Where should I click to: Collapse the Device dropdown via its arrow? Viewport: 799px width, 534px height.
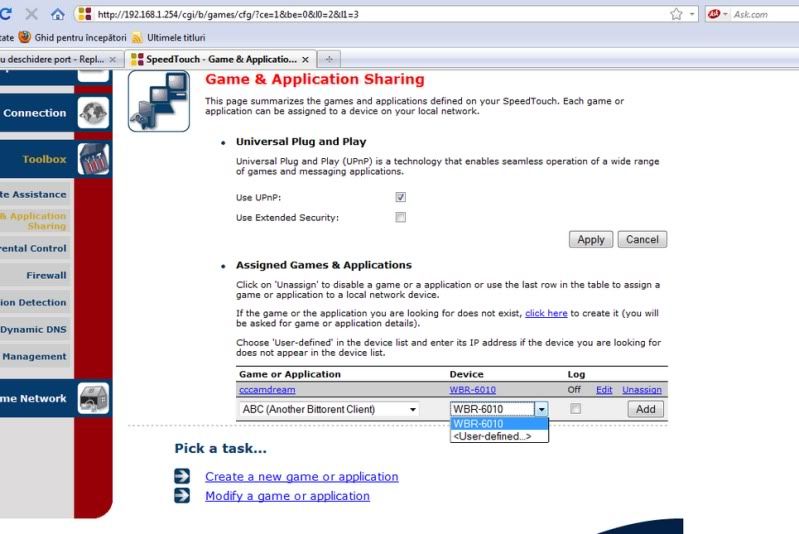[x=541, y=409]
